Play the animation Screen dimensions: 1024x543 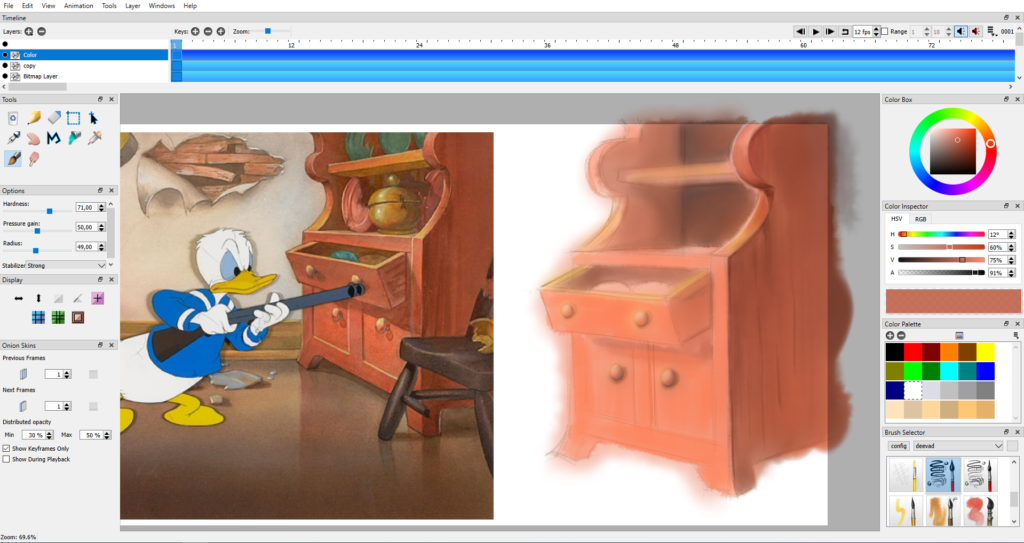(x=816, y=31)
